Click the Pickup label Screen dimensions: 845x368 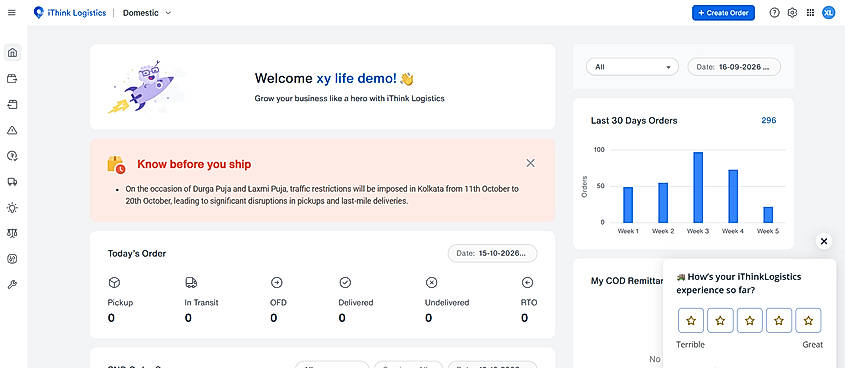point(120,303)
